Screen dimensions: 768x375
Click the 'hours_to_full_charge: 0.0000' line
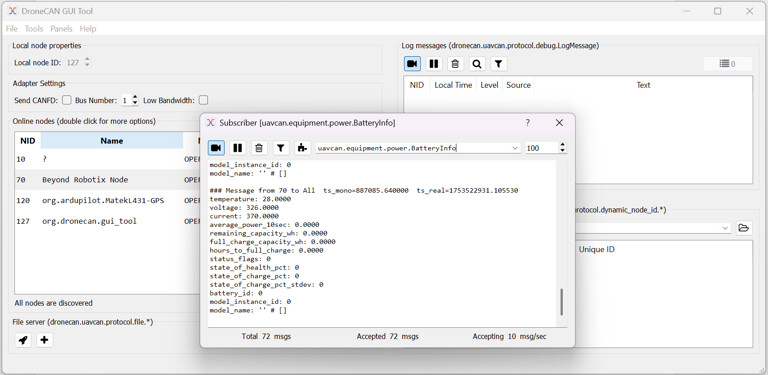[266, 250]
